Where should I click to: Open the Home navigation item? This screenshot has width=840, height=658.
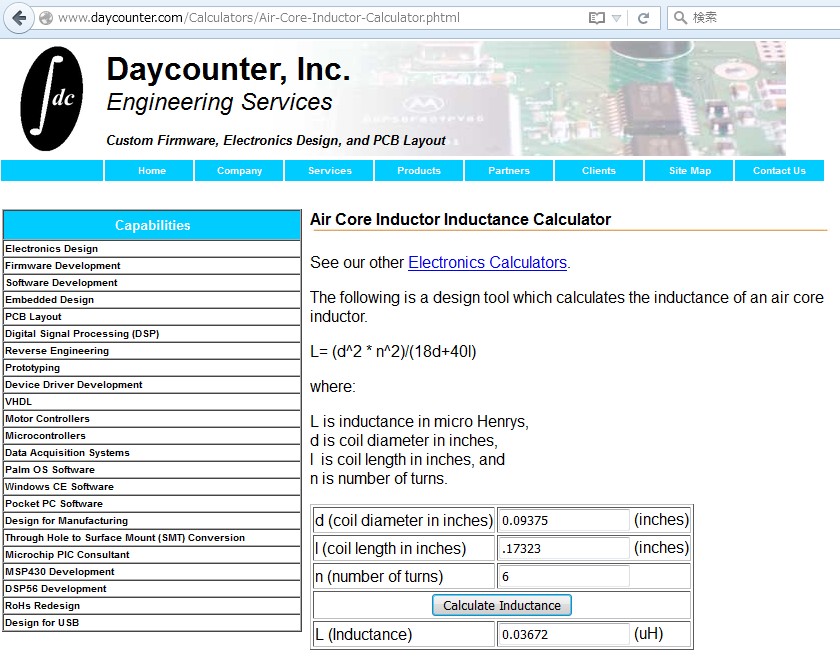pyautogui.click(x=149, y=170)
